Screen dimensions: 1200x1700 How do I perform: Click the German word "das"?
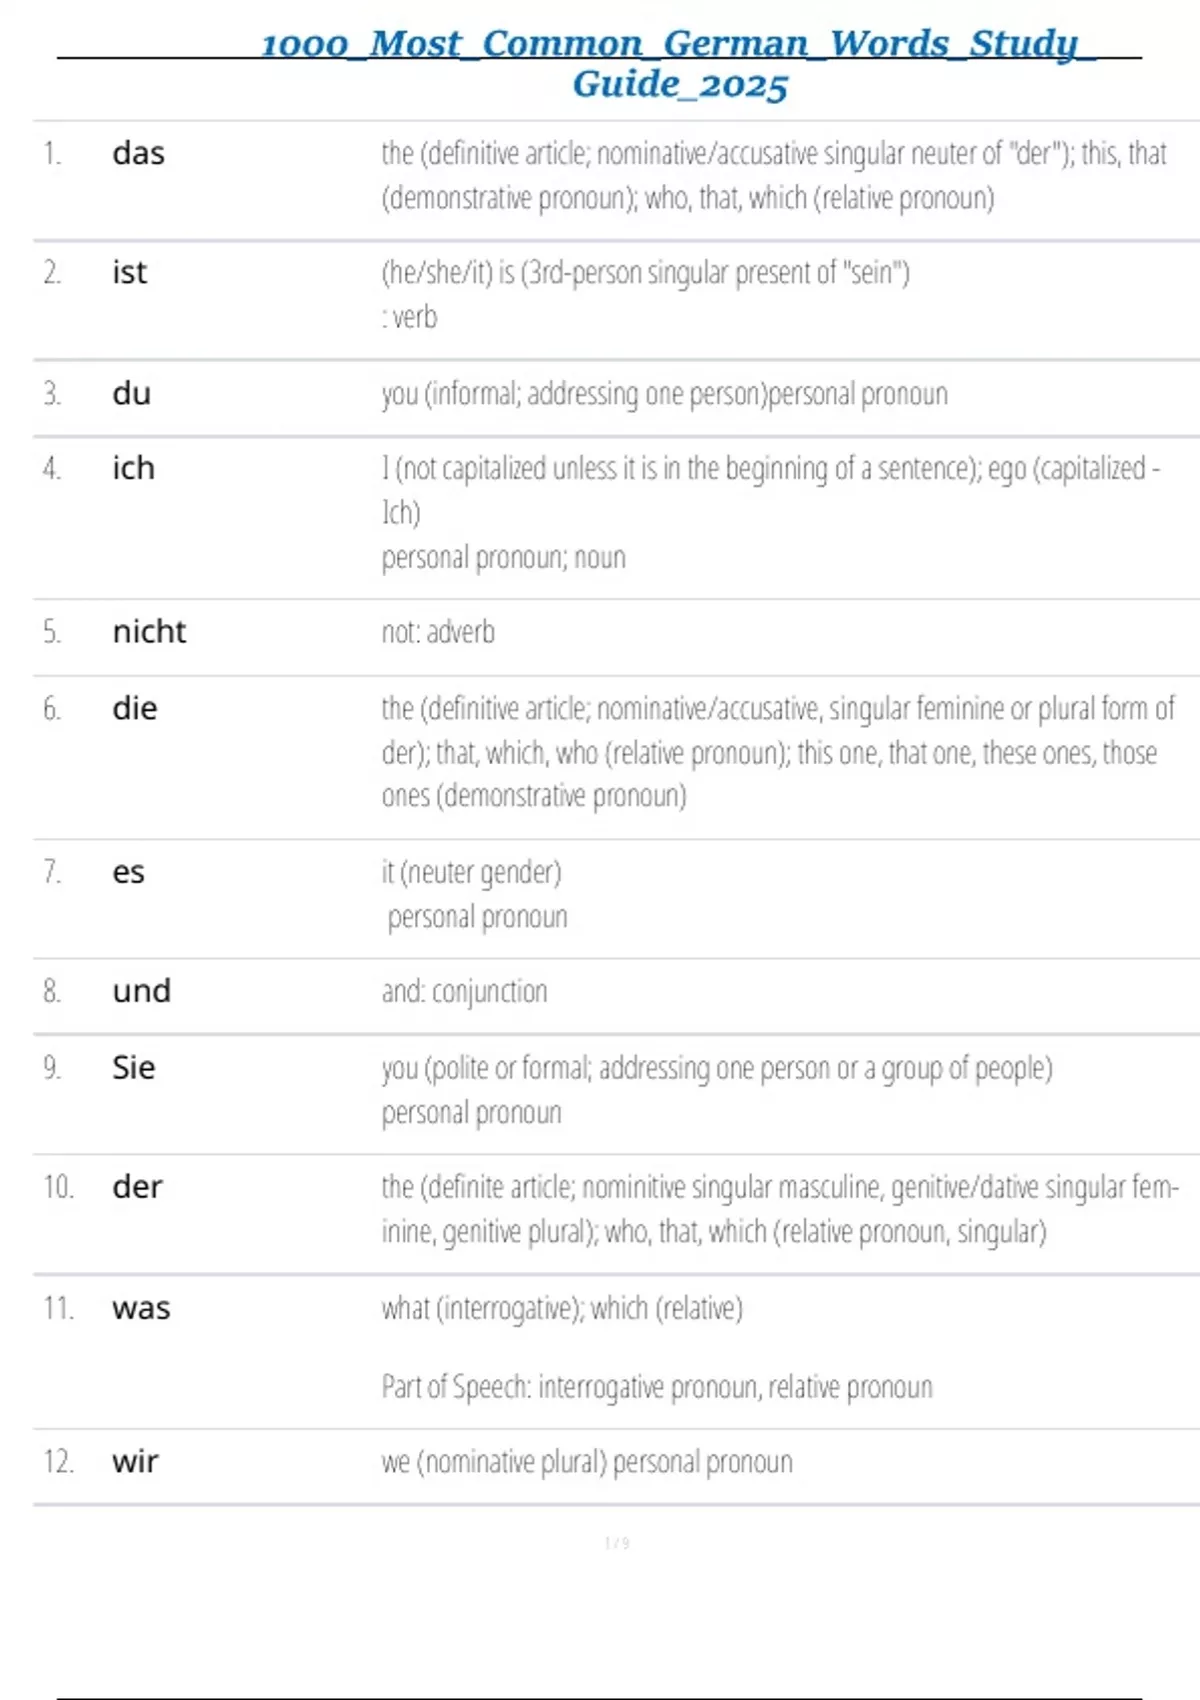click(138, 153)
